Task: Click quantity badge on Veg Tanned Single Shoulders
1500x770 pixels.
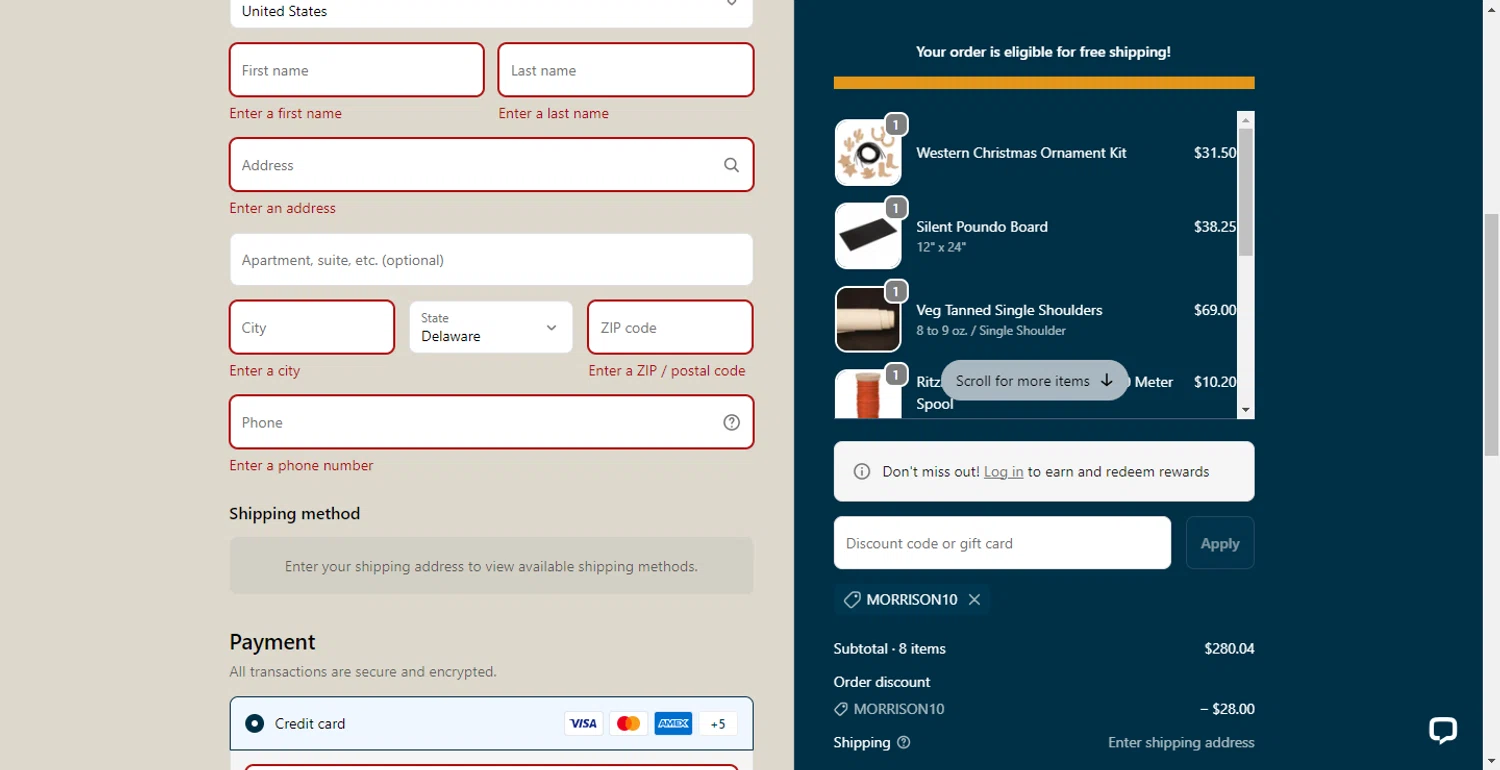Action: tap(896, 290)
